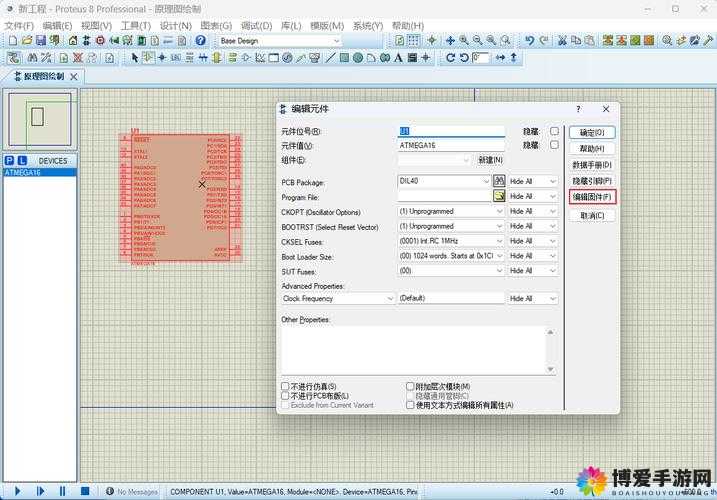Open Boot Loader Size dropdown
The height and width of the screenshot is (500, 717).
[499, 256]
